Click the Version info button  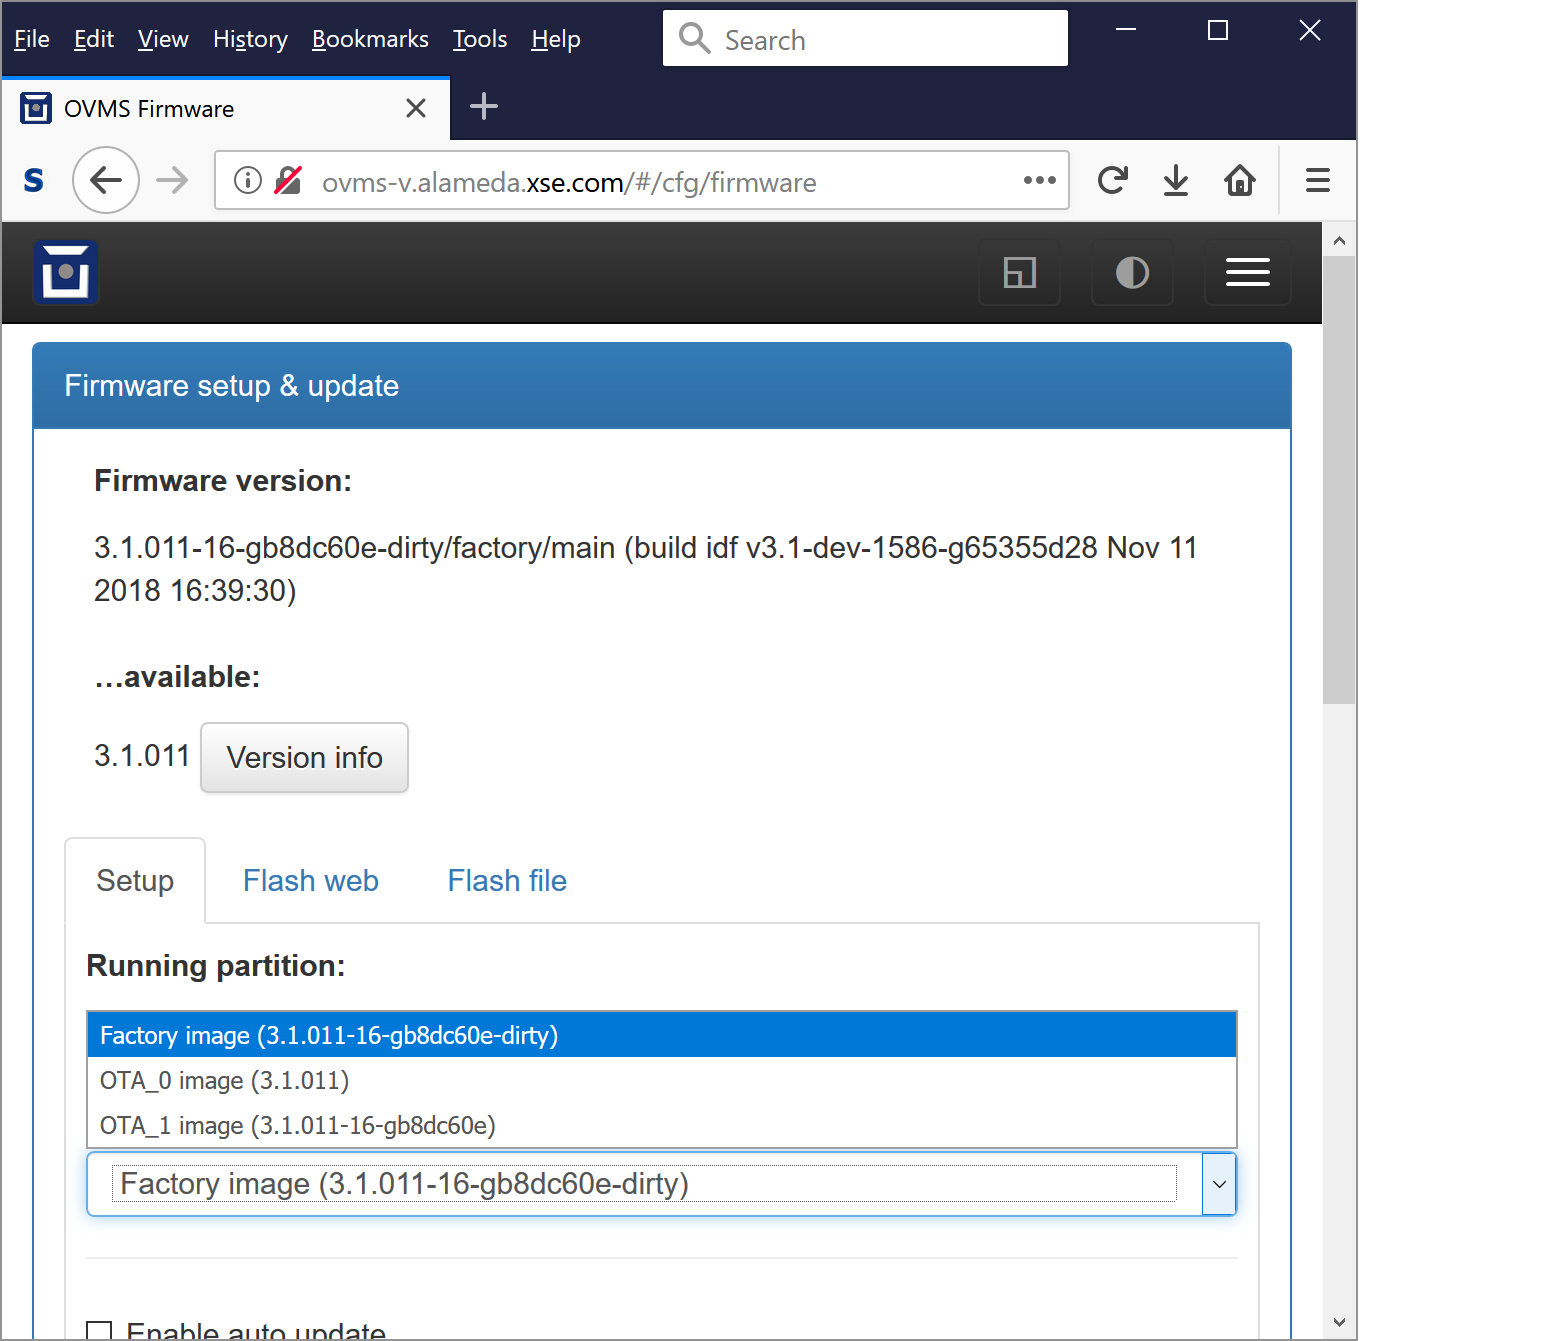[x=304, y=758]
